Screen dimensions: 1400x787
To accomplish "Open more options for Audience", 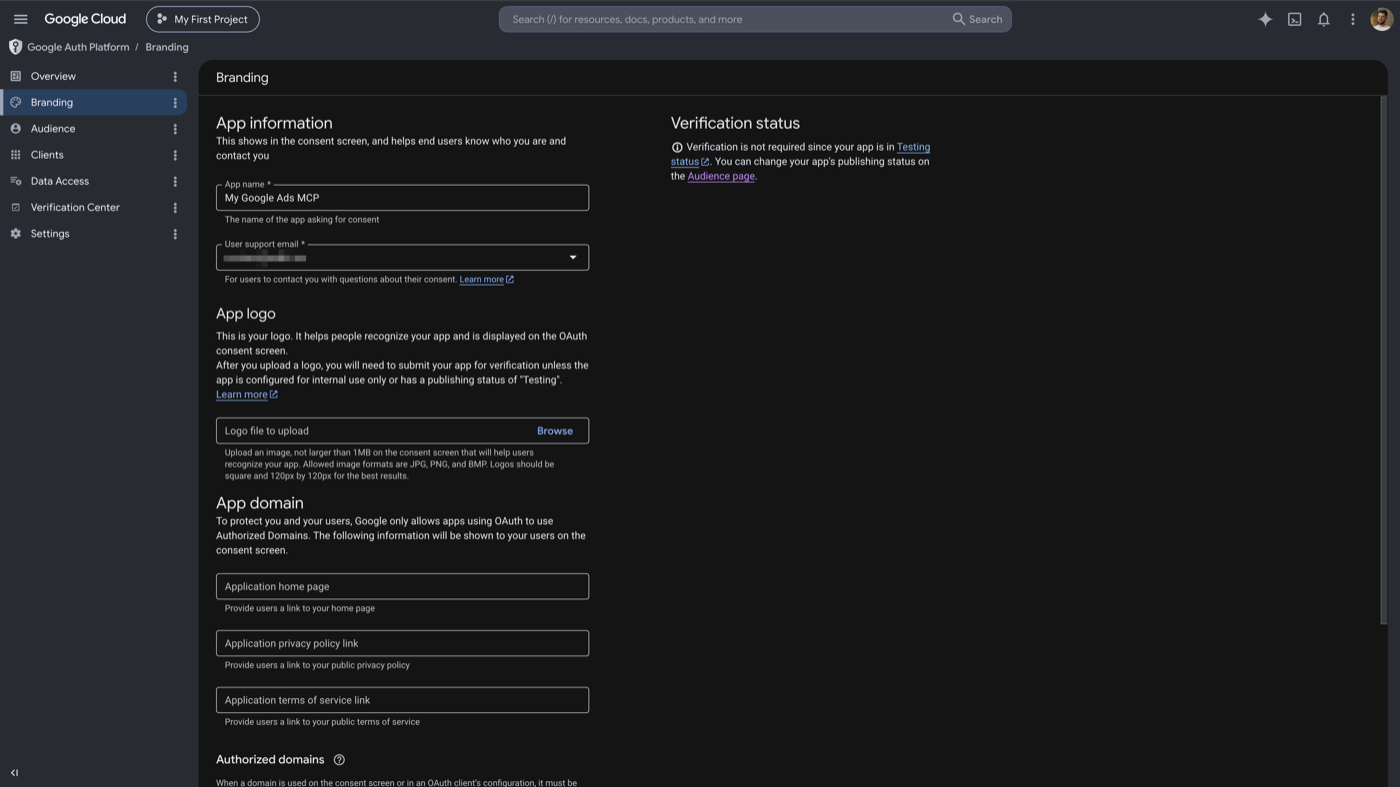I will coord(175,128).
